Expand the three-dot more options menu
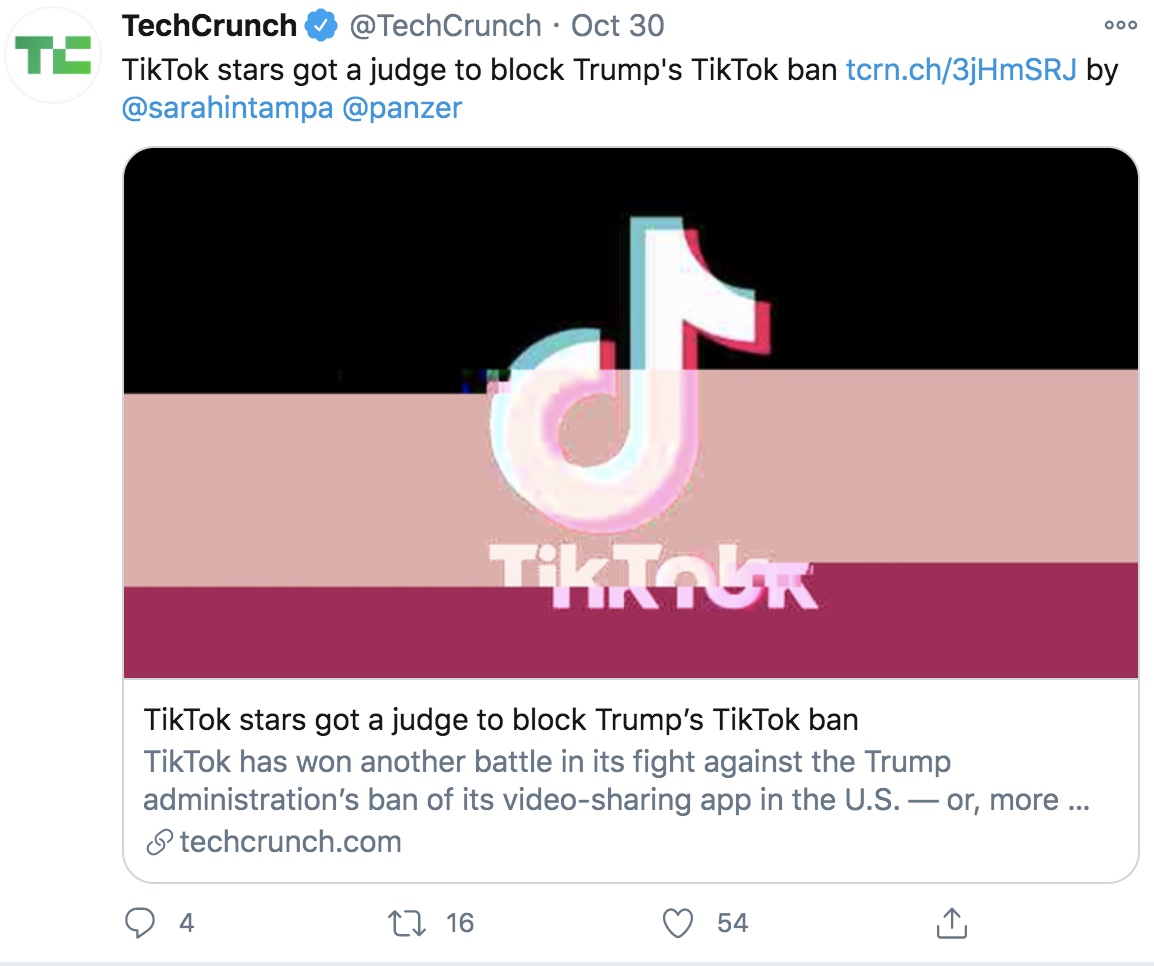The width and height of the screenshot is (1154, 966). coord(1120,25)
